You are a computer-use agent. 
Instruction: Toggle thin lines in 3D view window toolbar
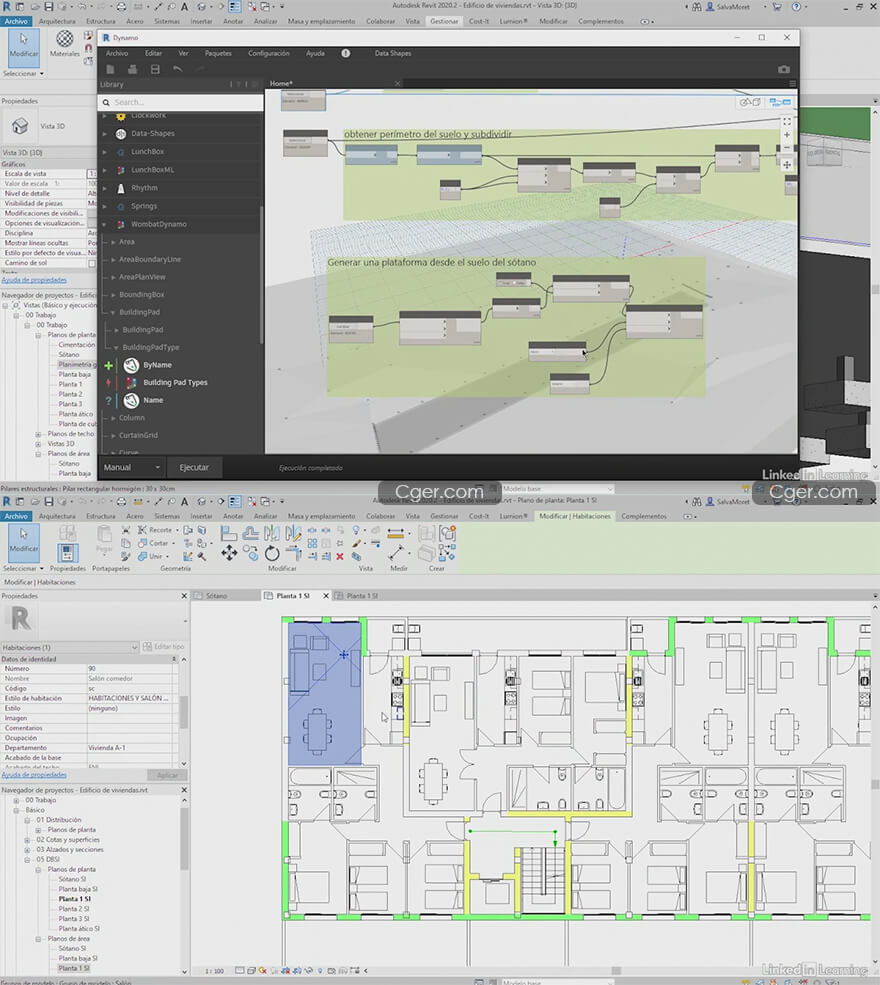pyautogui.click(x=234, y=6)
